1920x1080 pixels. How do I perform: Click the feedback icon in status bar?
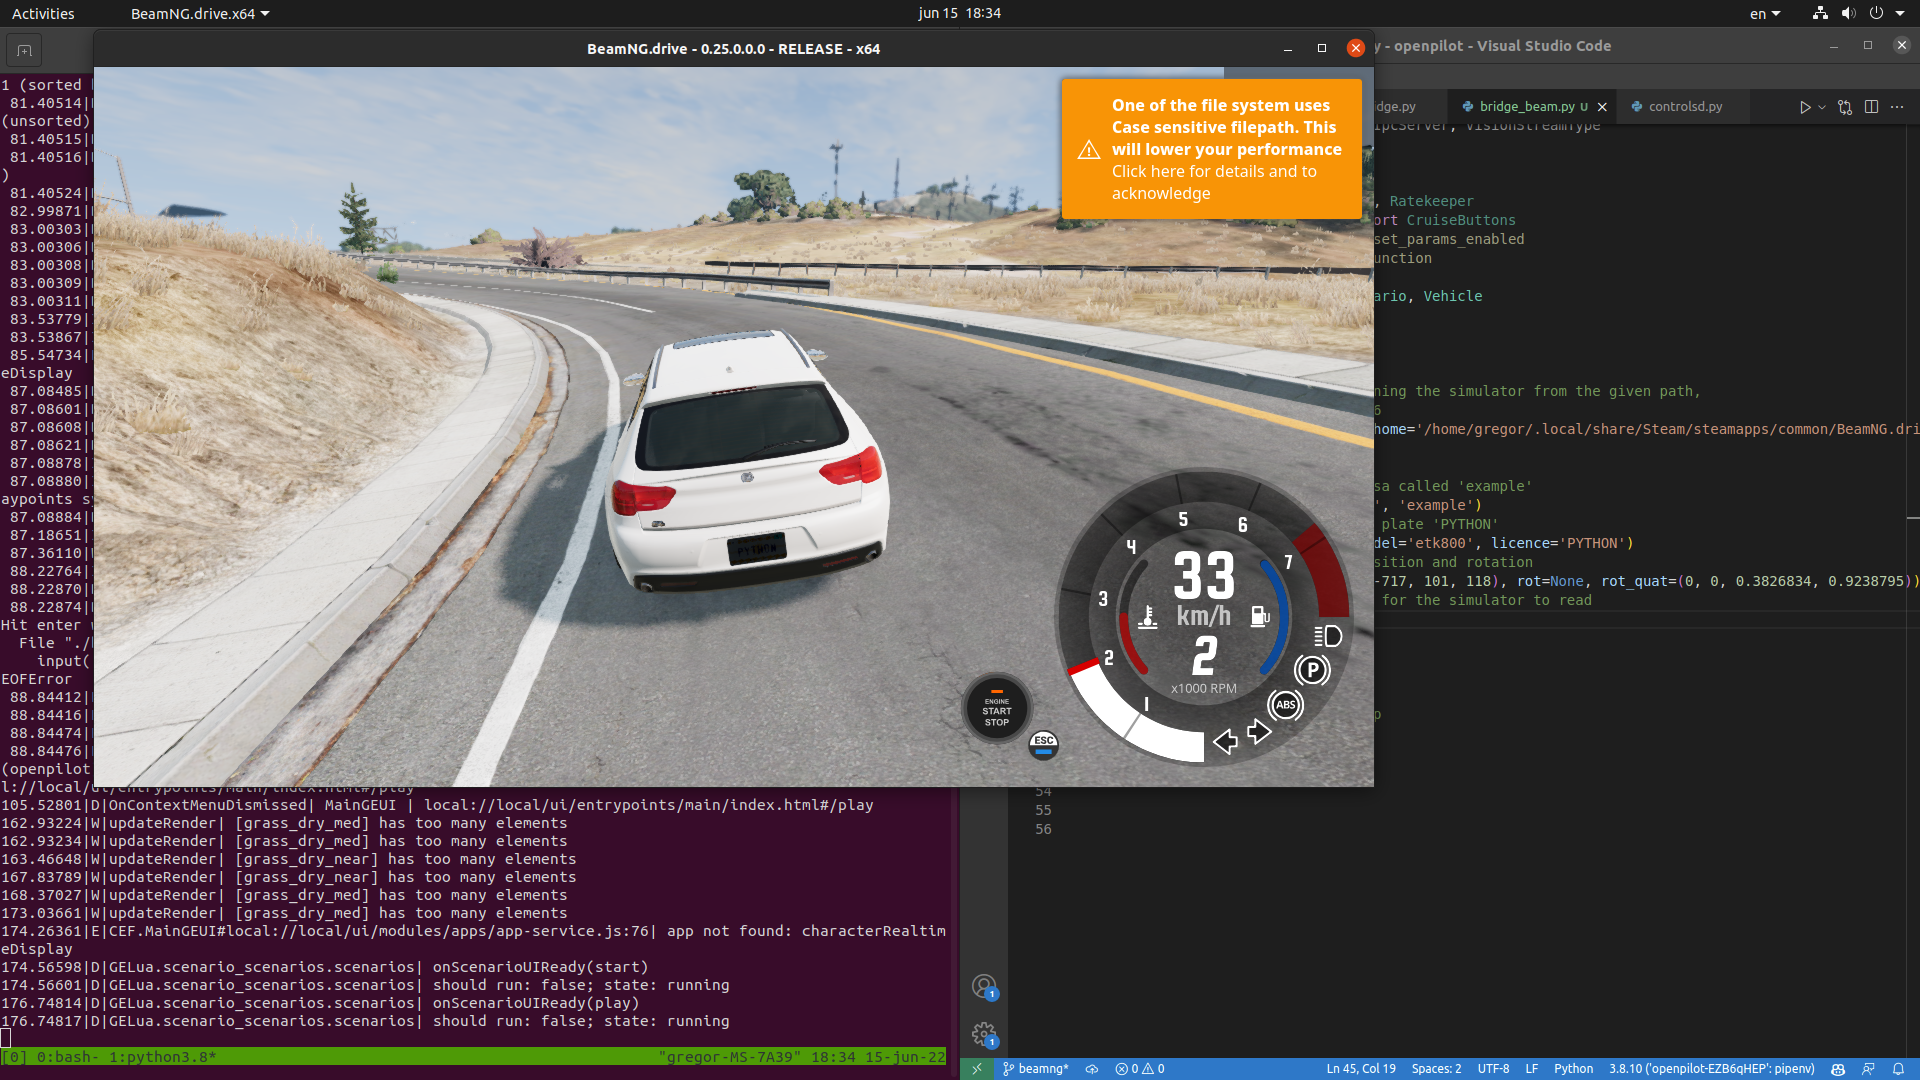click(1868, 1069)
